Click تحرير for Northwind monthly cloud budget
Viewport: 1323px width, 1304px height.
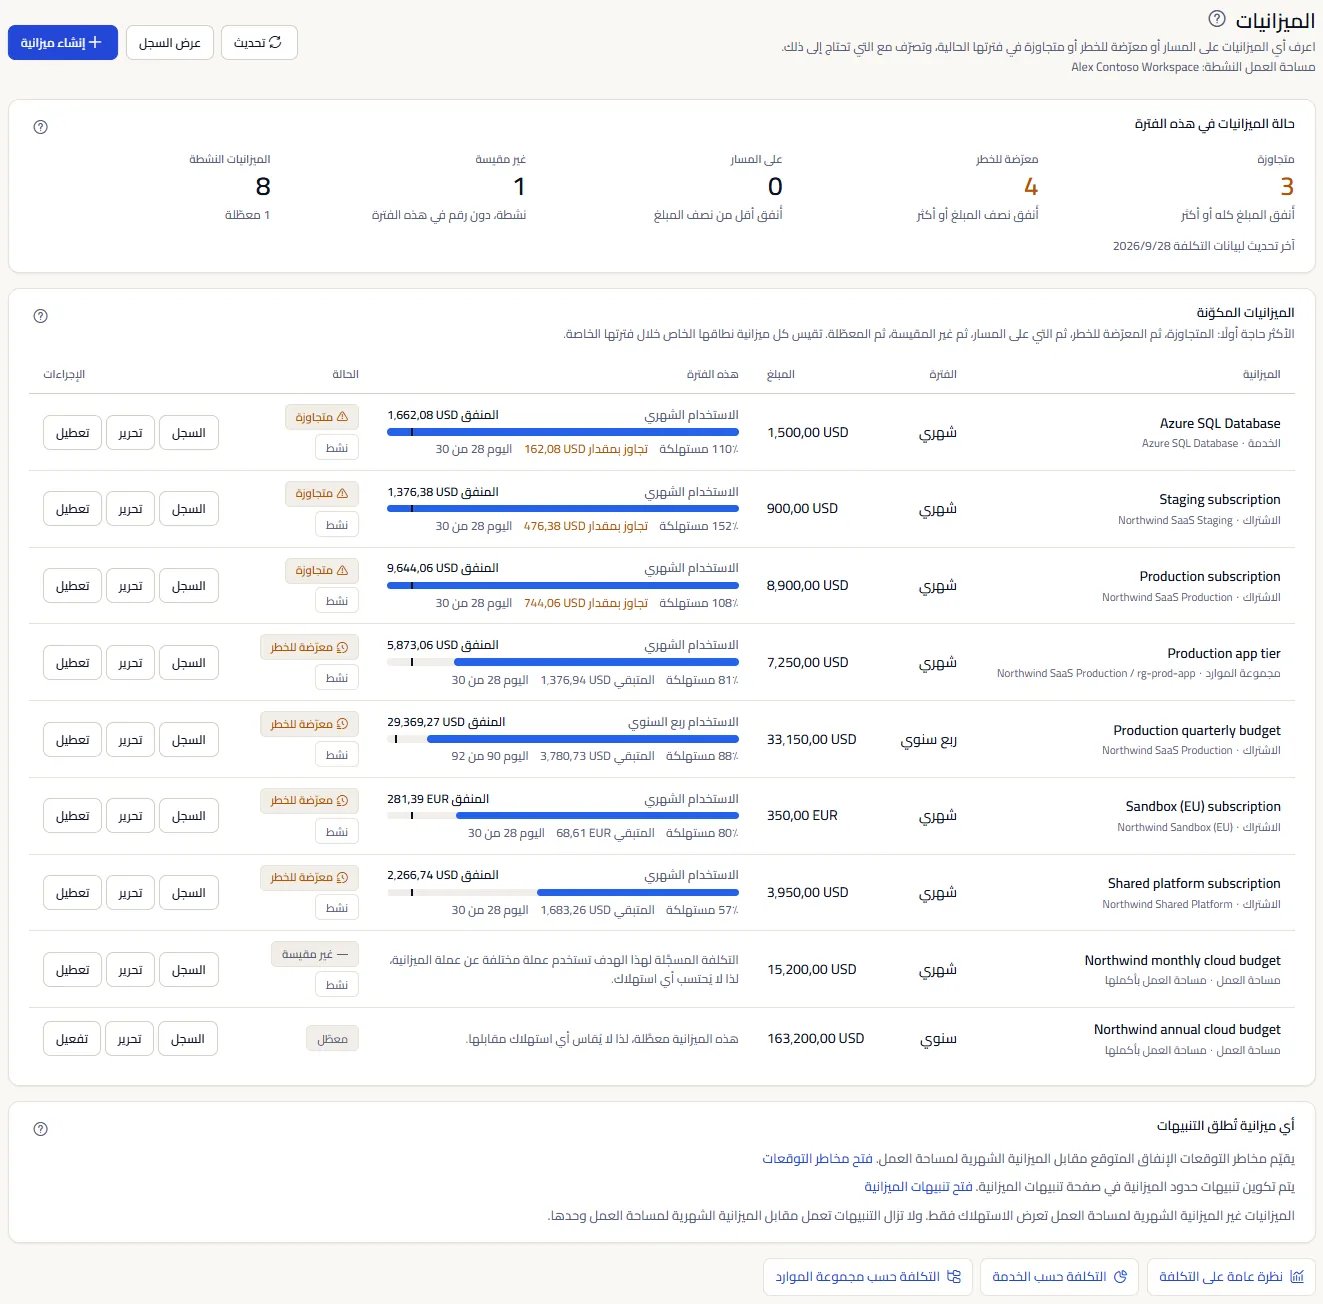click(131, 970)
